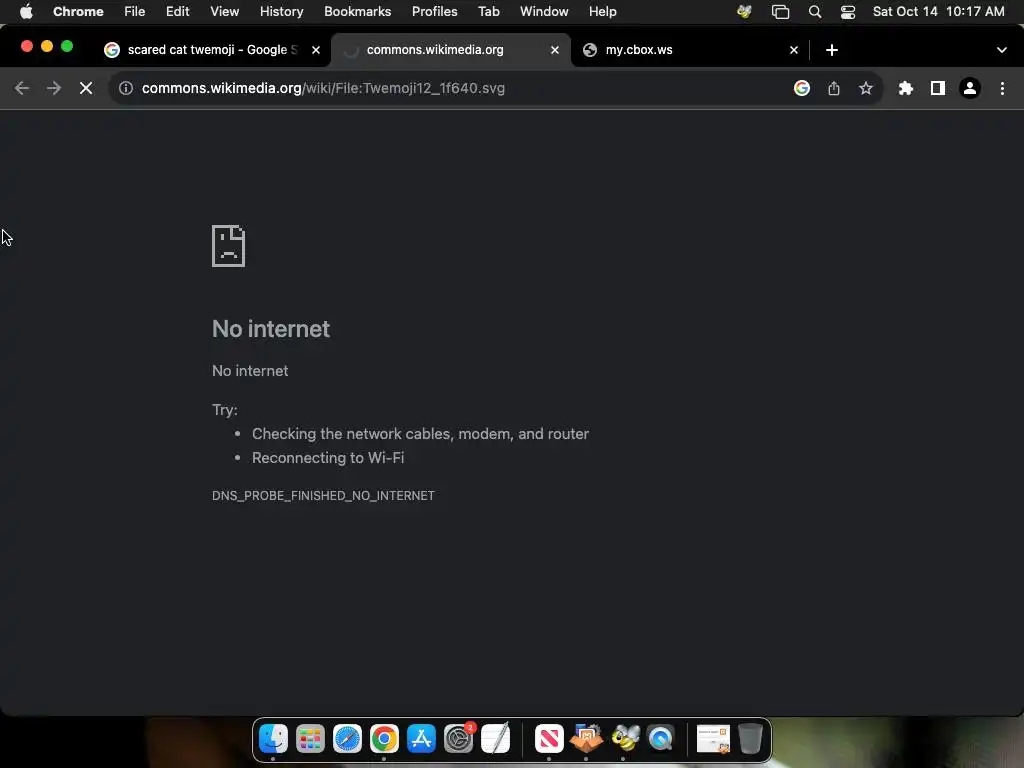This screenshot has width=1024, height=768.
Task: Open the Profiles menu
Action: point(434,12)
